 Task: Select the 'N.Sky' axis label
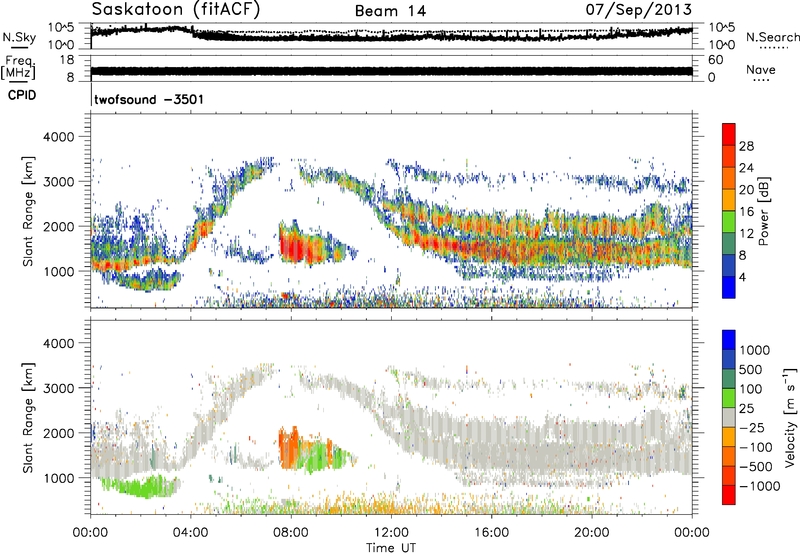(19, 37)
